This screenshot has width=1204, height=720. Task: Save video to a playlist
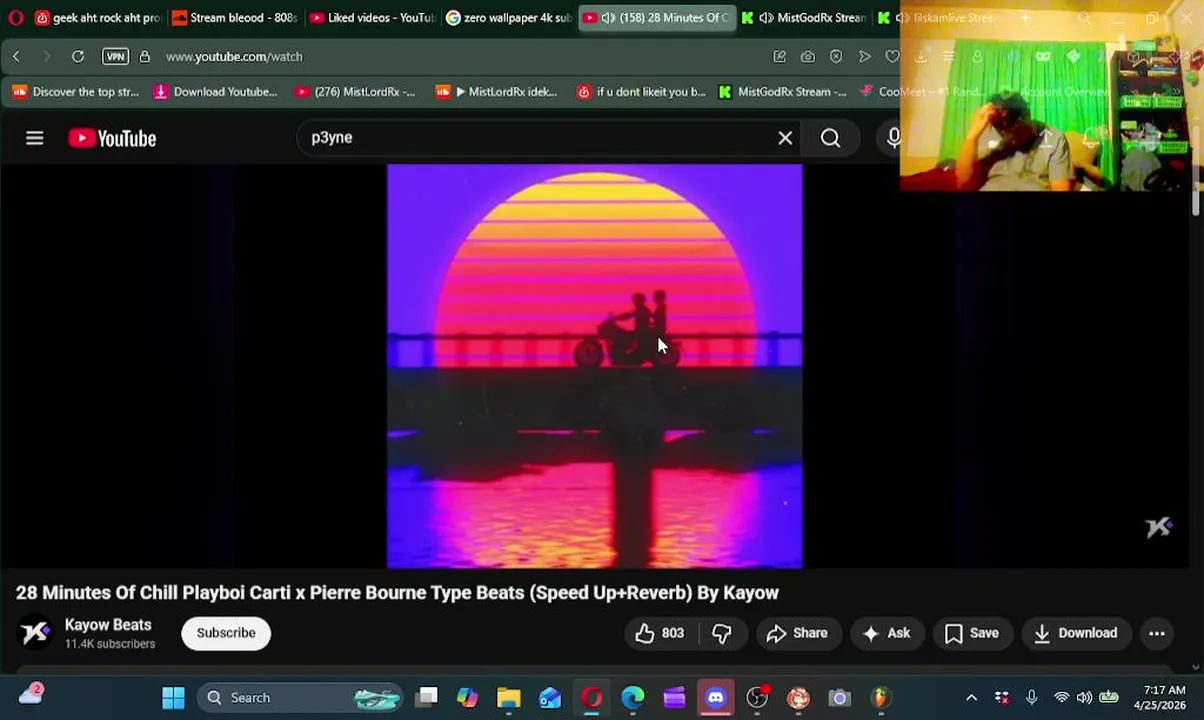[972, 633]
